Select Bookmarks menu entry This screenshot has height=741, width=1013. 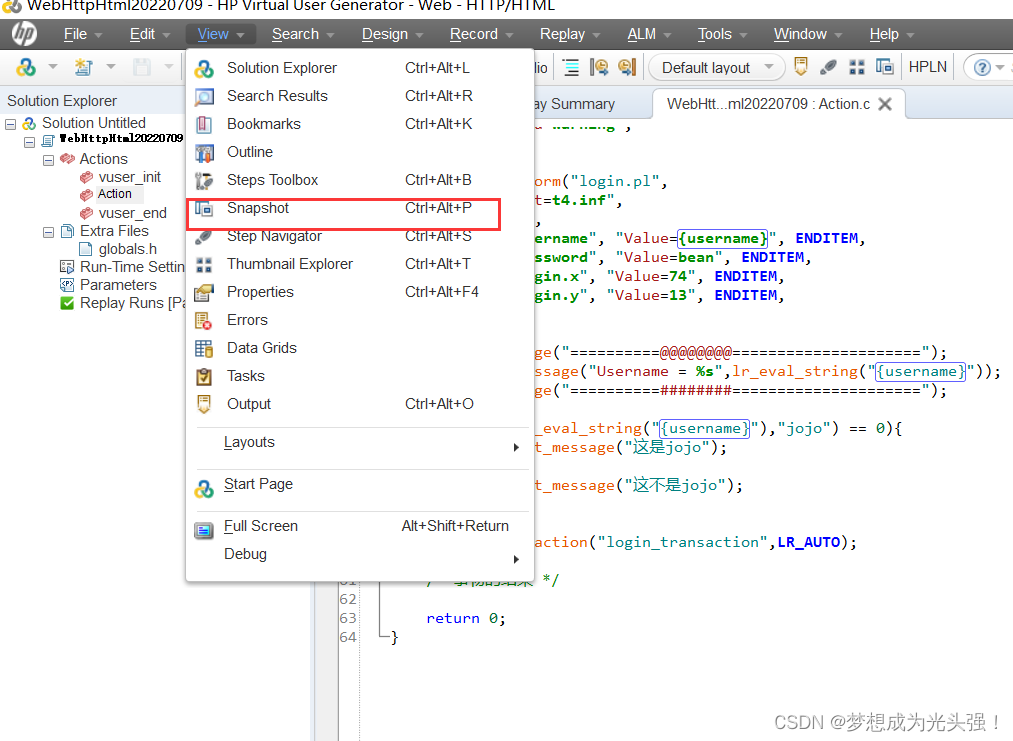(x=359, y=124)
